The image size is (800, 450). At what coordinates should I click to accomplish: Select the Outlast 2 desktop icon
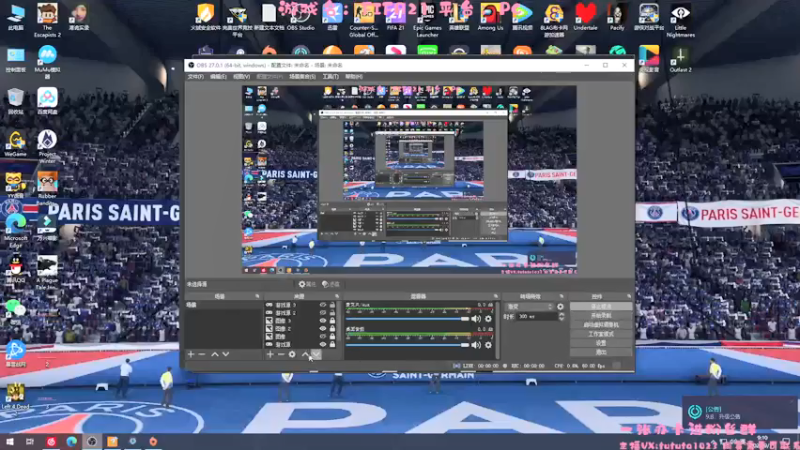(x=680, y=60)
